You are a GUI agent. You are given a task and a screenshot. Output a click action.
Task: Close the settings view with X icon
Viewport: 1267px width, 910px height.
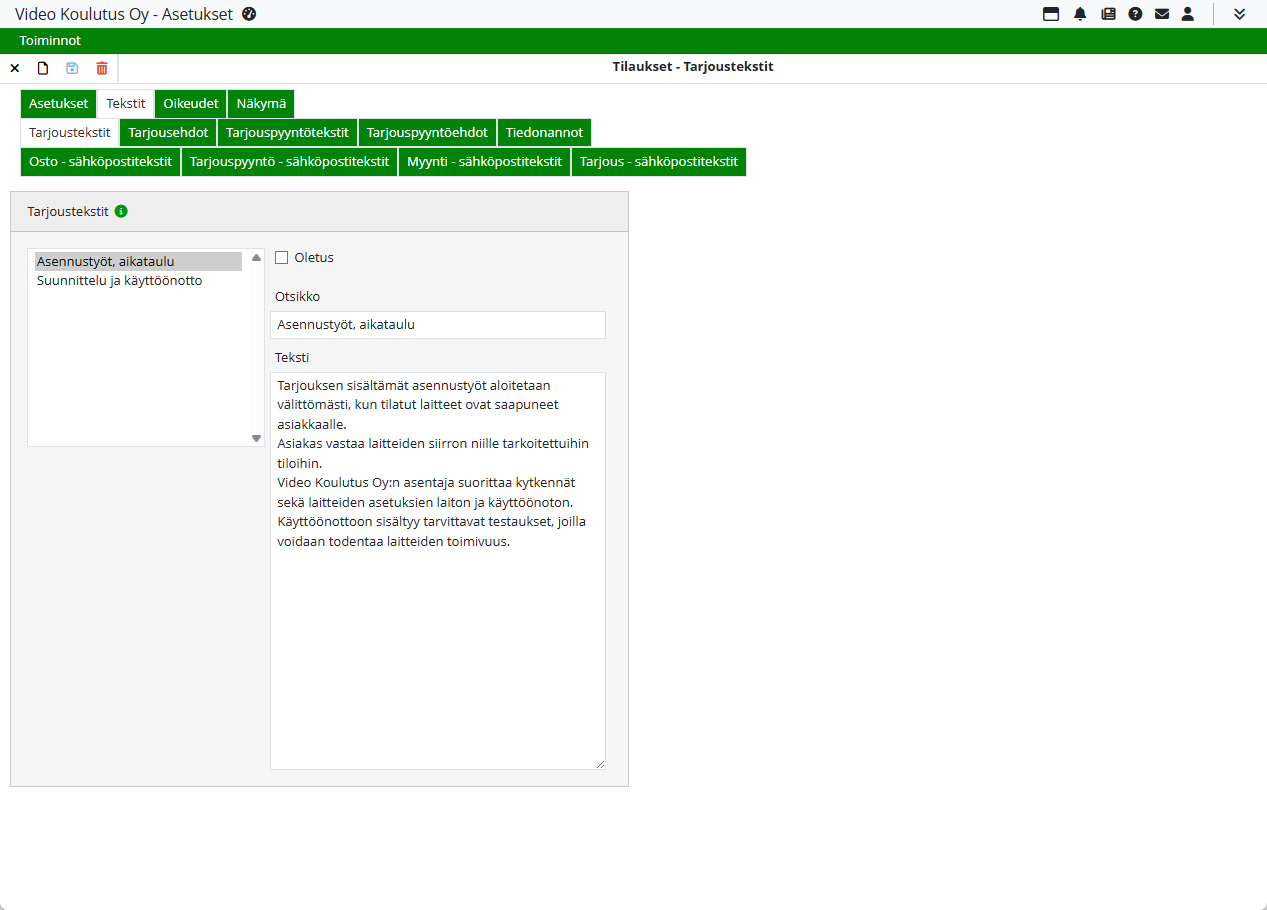point(15,68)
